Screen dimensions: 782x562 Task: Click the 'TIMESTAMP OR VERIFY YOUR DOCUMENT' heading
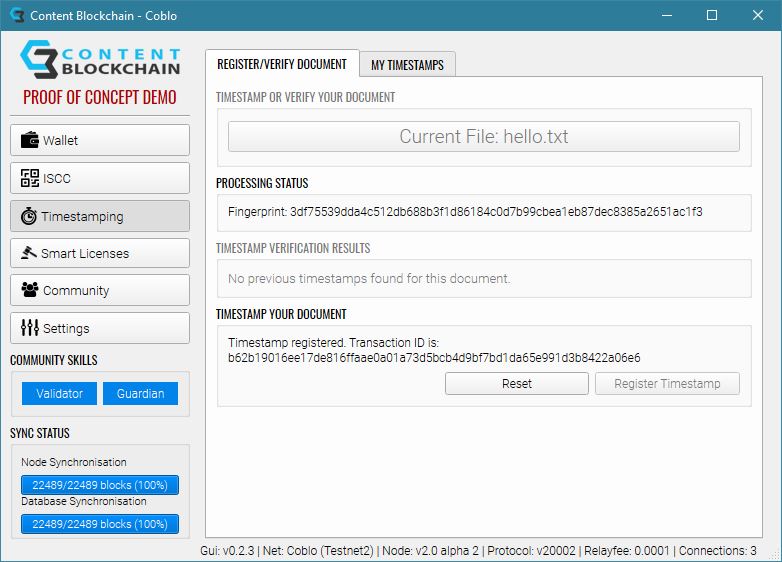(305, 97)
